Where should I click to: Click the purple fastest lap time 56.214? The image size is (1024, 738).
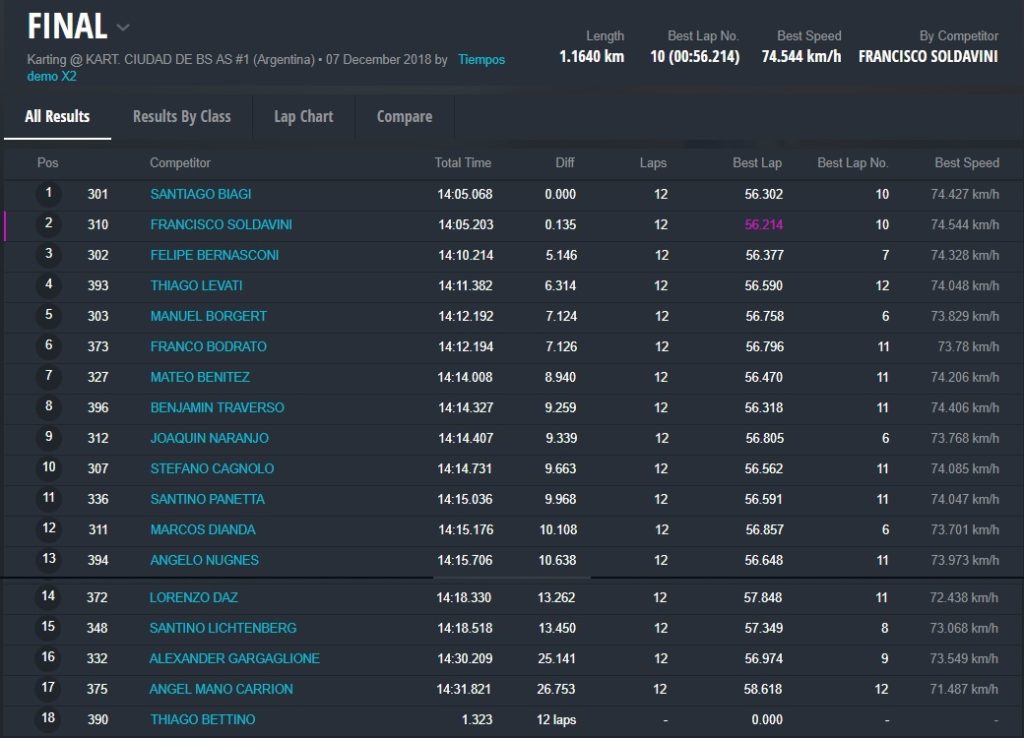click(x=763, y=225)
